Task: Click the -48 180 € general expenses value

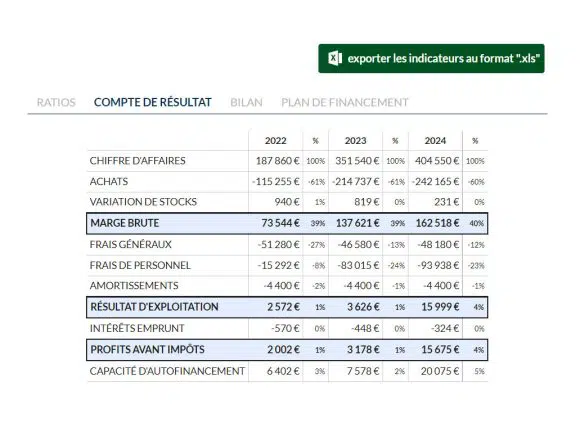Action: (438, 245)
